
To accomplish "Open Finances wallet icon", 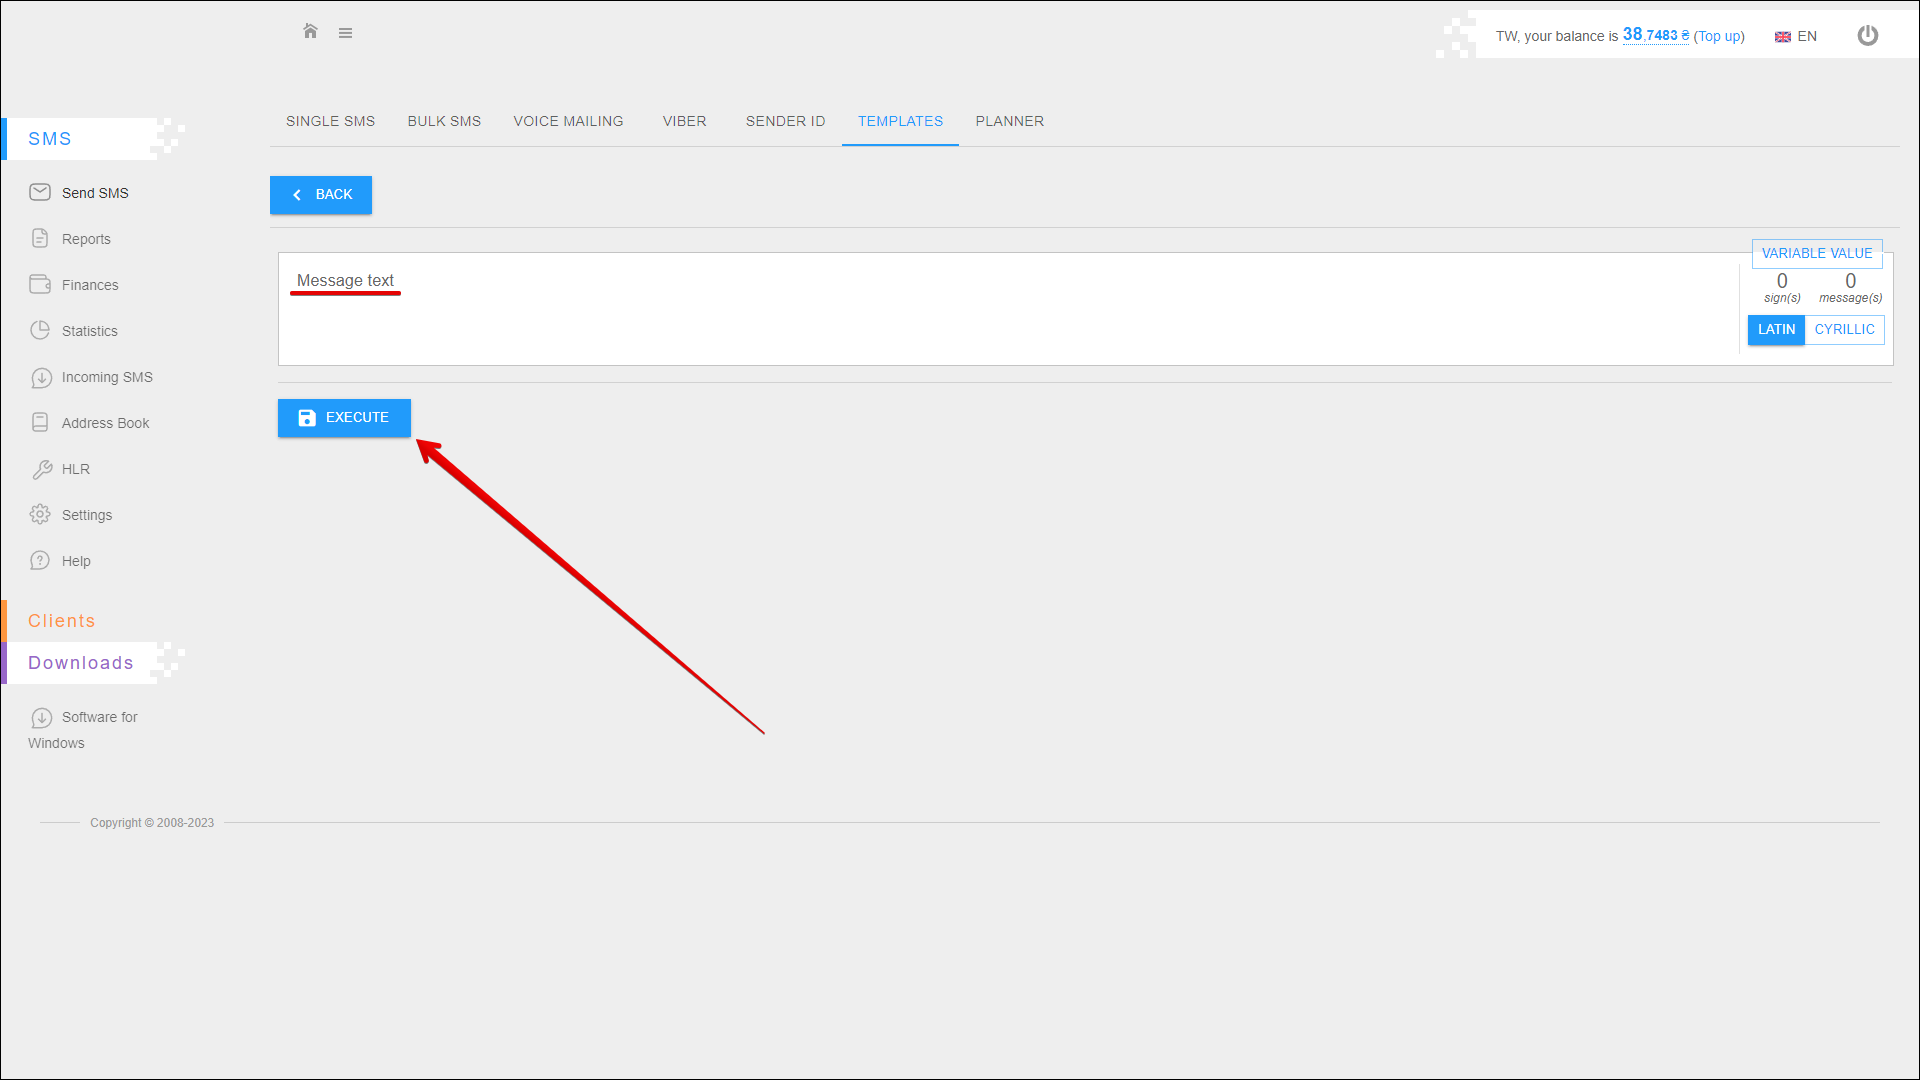I will click(40, 284).
